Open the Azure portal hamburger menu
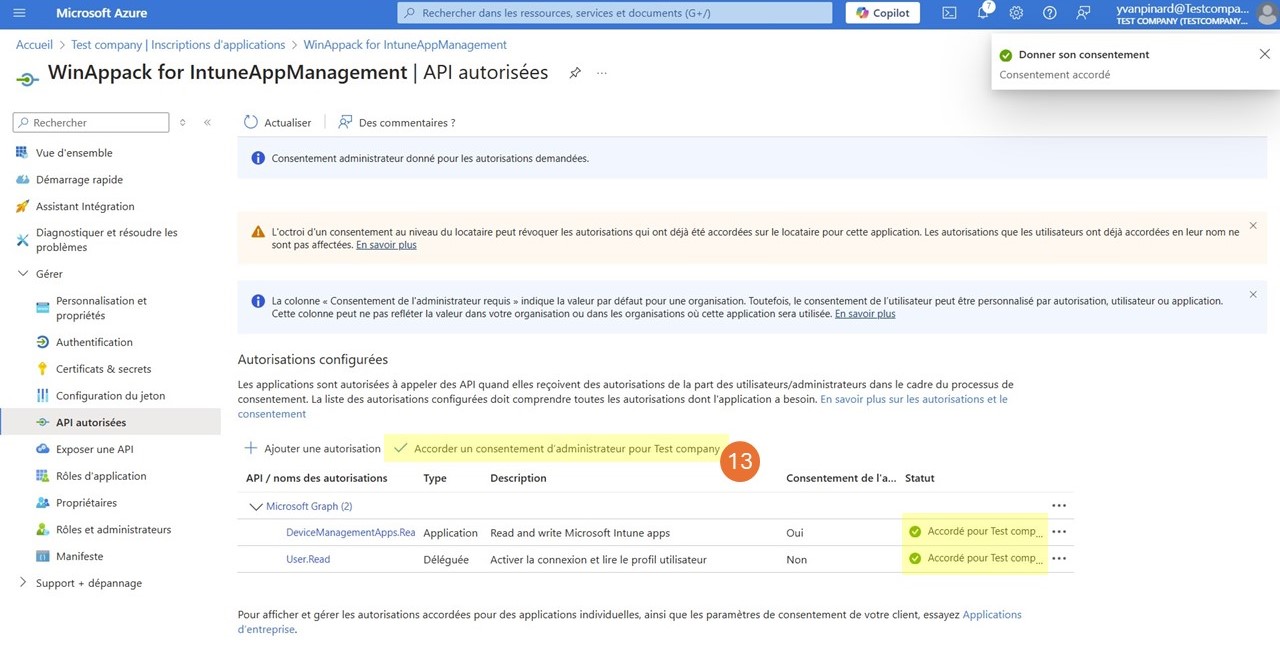Viewport: 1280px width, 646px height. tap(19, 13)
